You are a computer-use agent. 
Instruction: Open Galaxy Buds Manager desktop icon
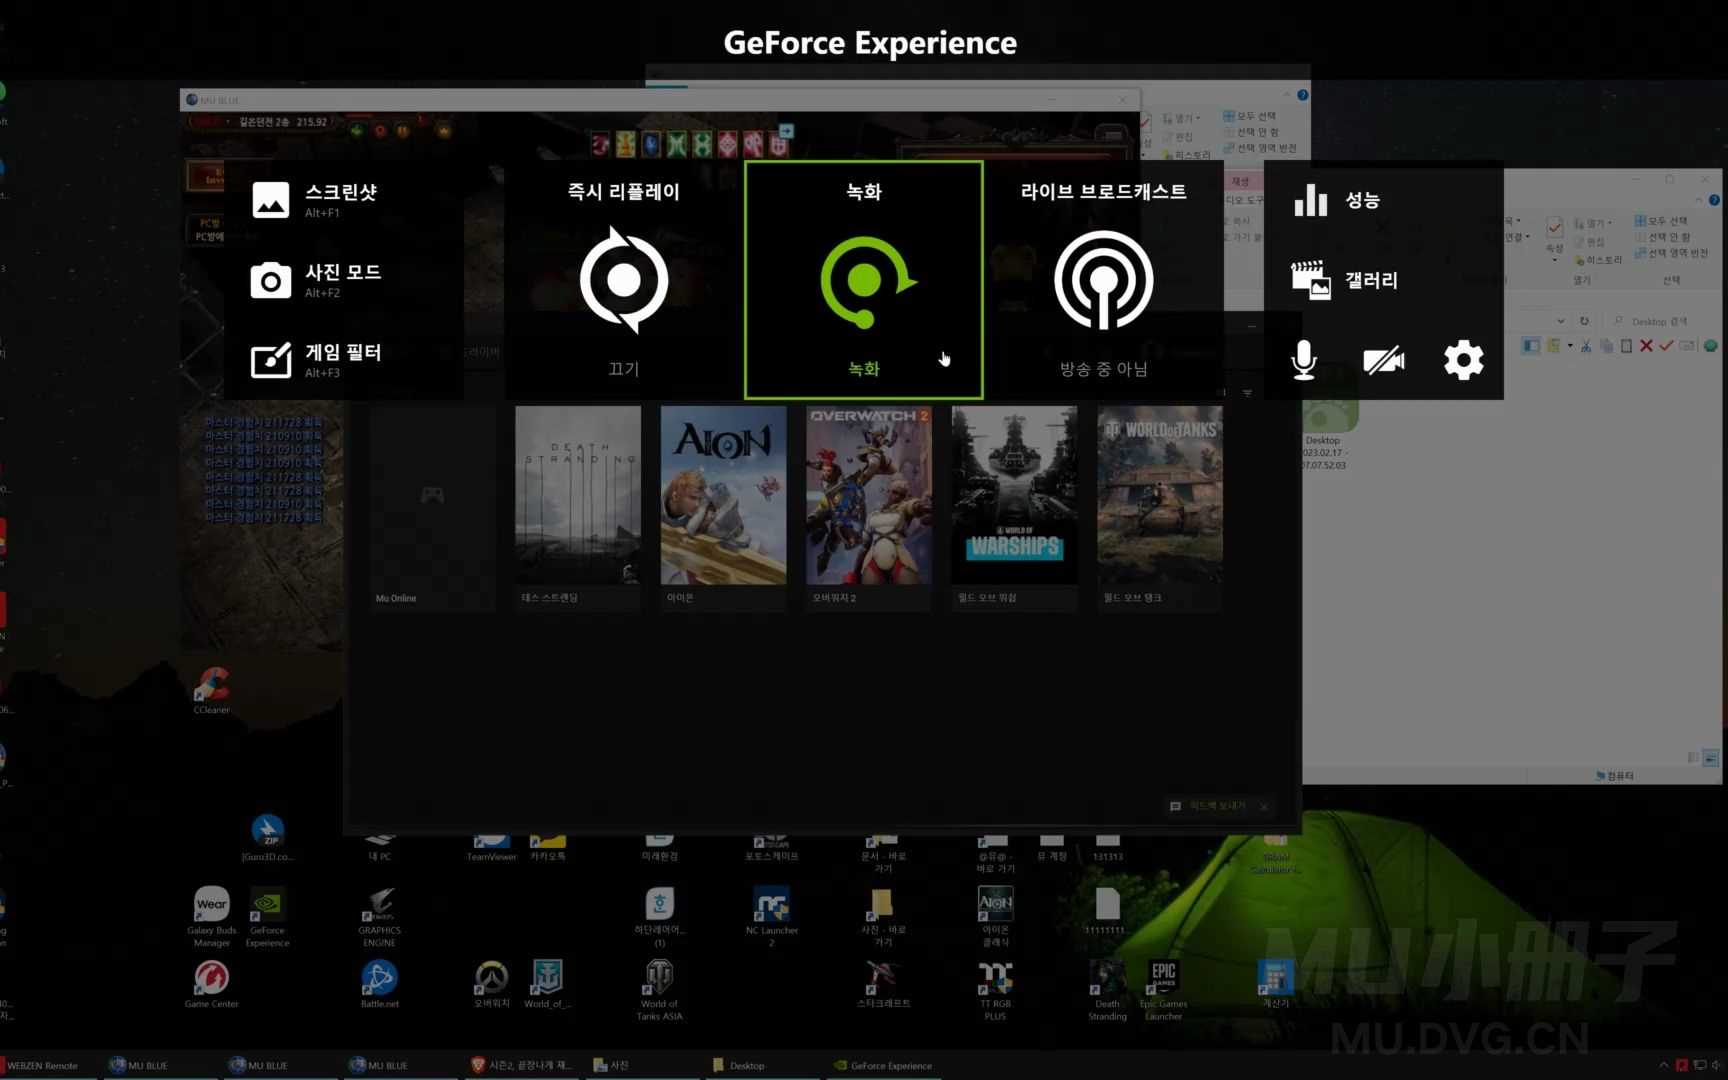pos(212,916)
